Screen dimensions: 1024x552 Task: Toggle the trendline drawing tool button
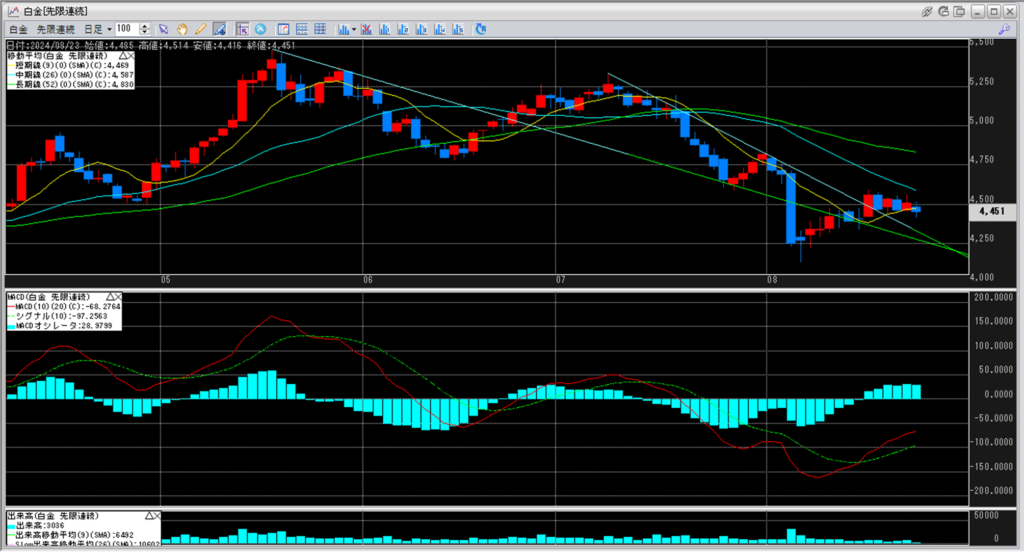click(218, 29)
